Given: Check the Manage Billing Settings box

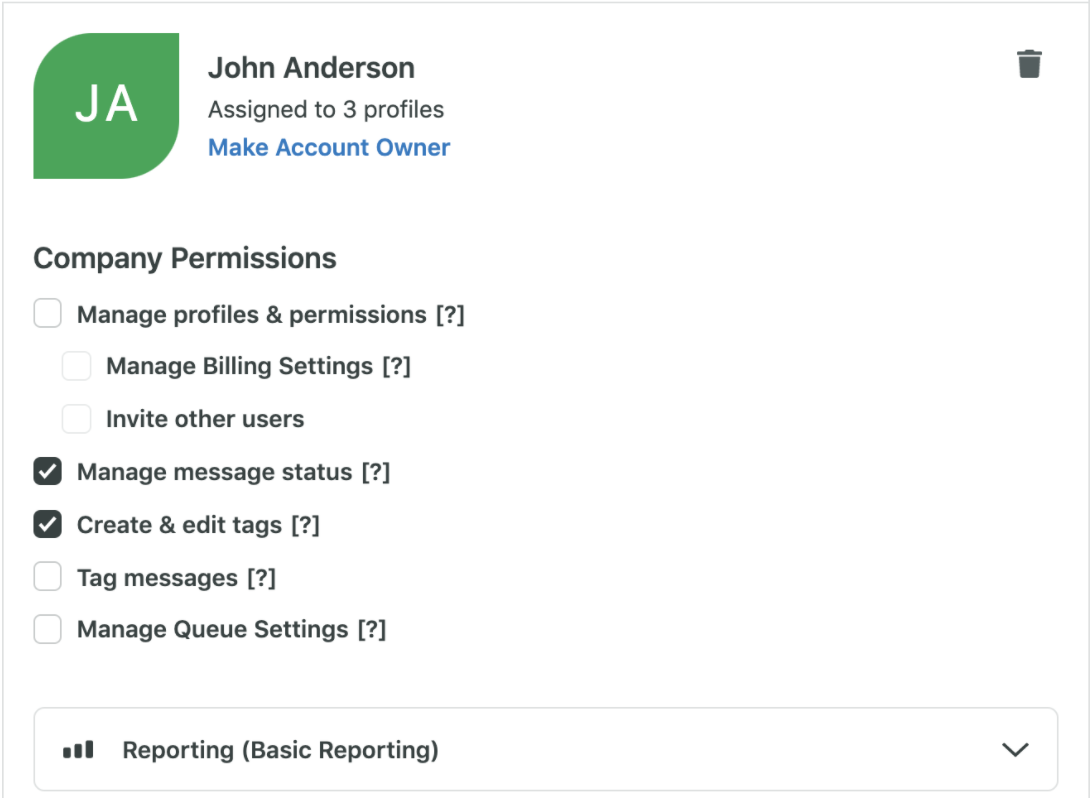Looking at the screenshot, I should [76, 366].
